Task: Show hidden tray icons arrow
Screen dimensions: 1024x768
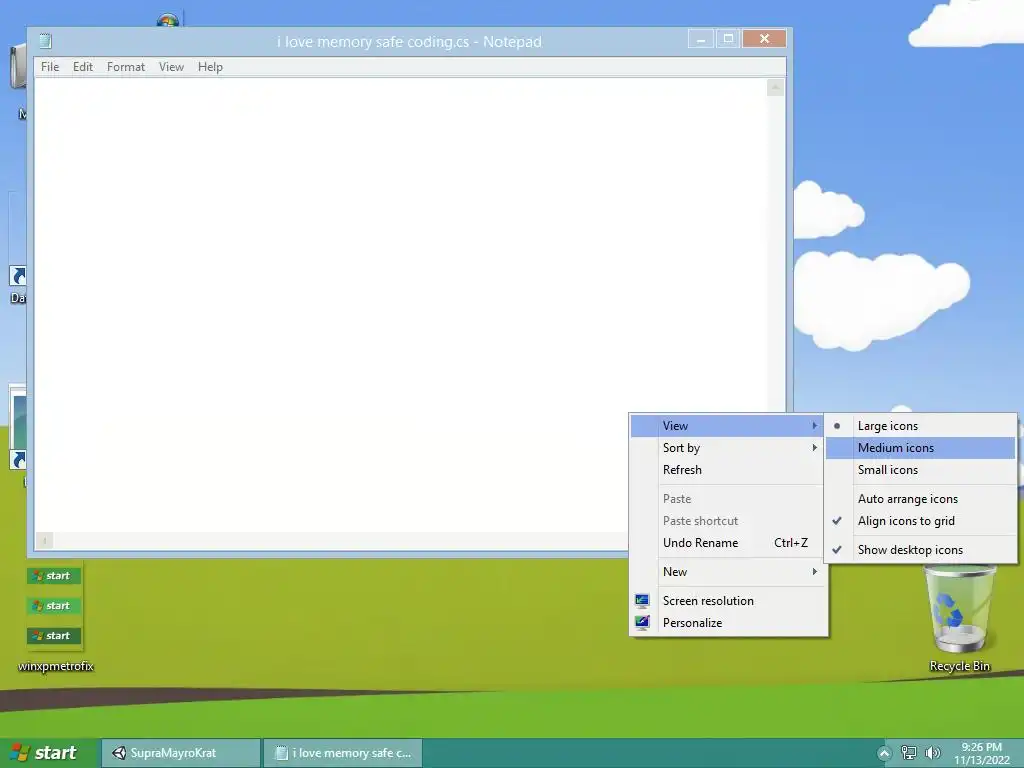Action: tap(884, 754)
